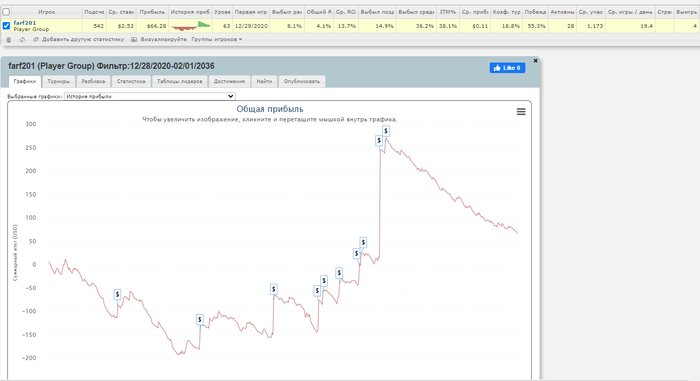Screen dimensions: 700x381
Task: Open the chart hamburger menu icon
Action: (x=521, y=112)
